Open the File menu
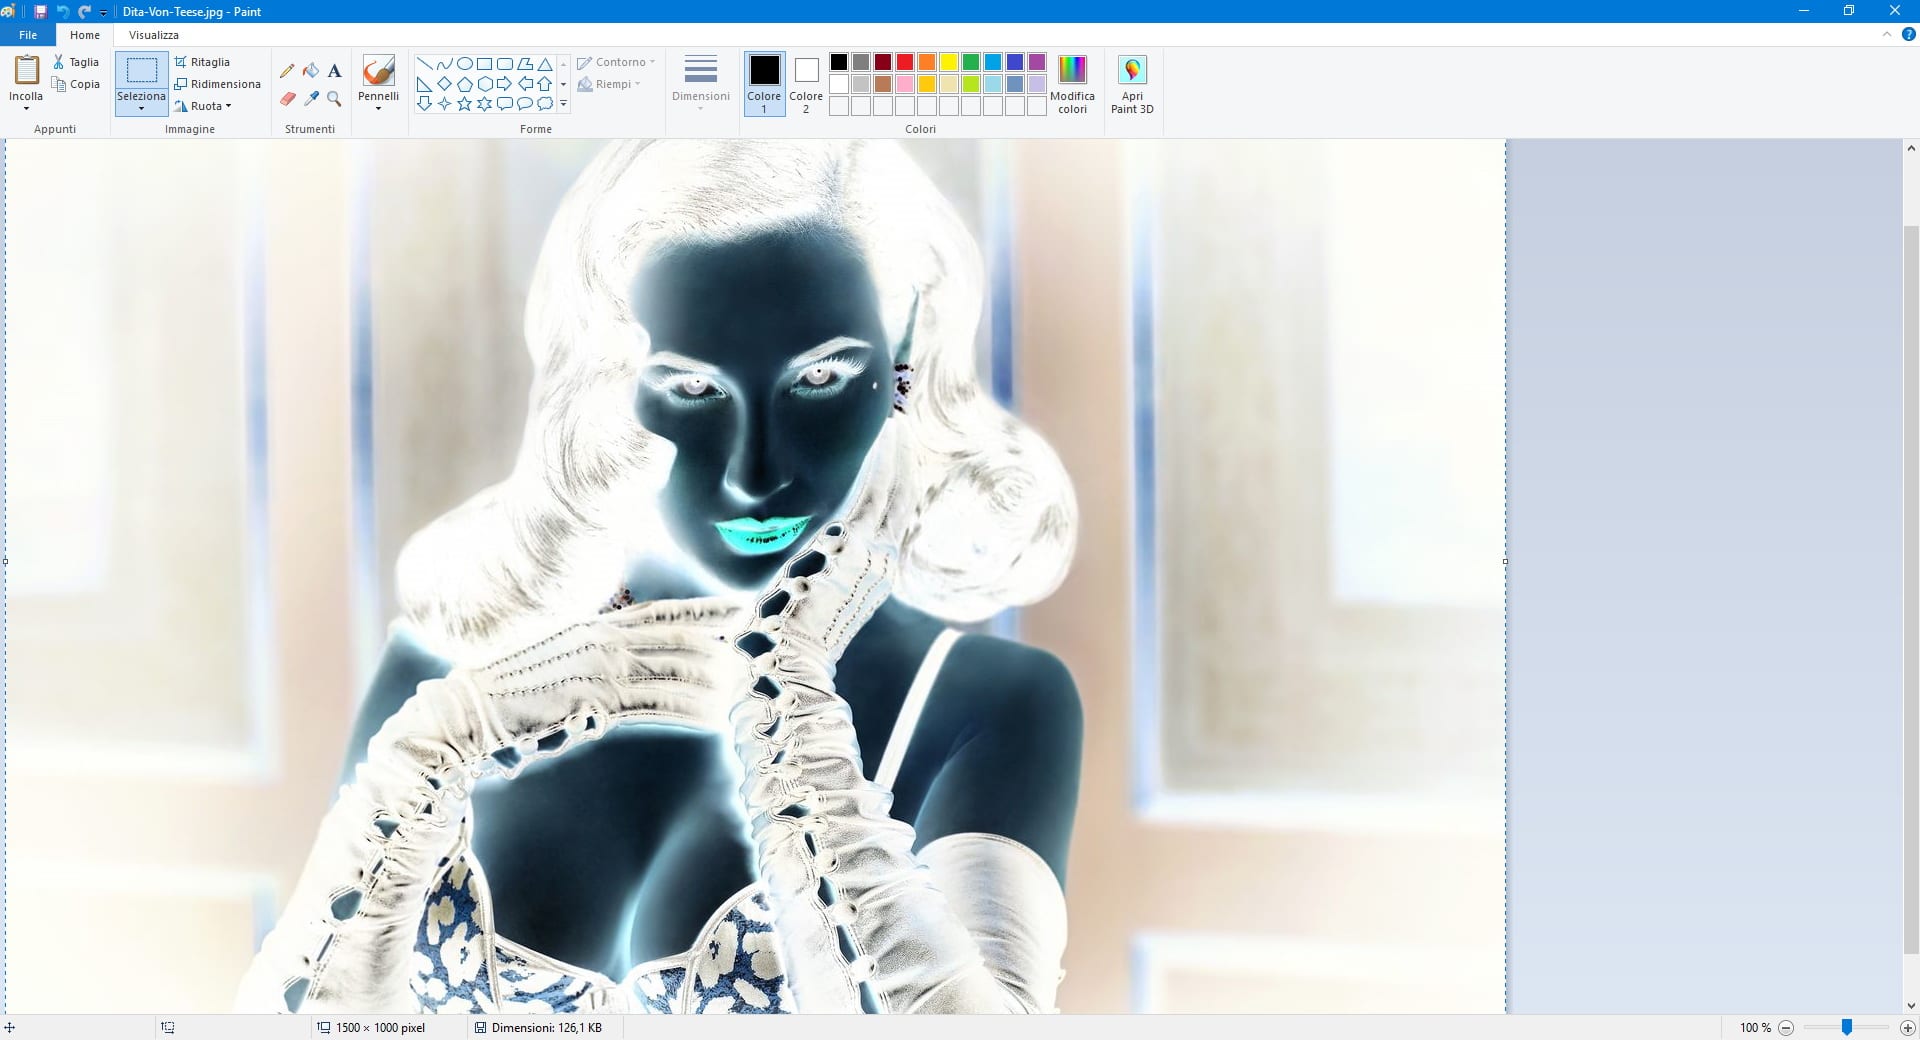This screenshot has width=1920, height=1040. click(28, 35)
